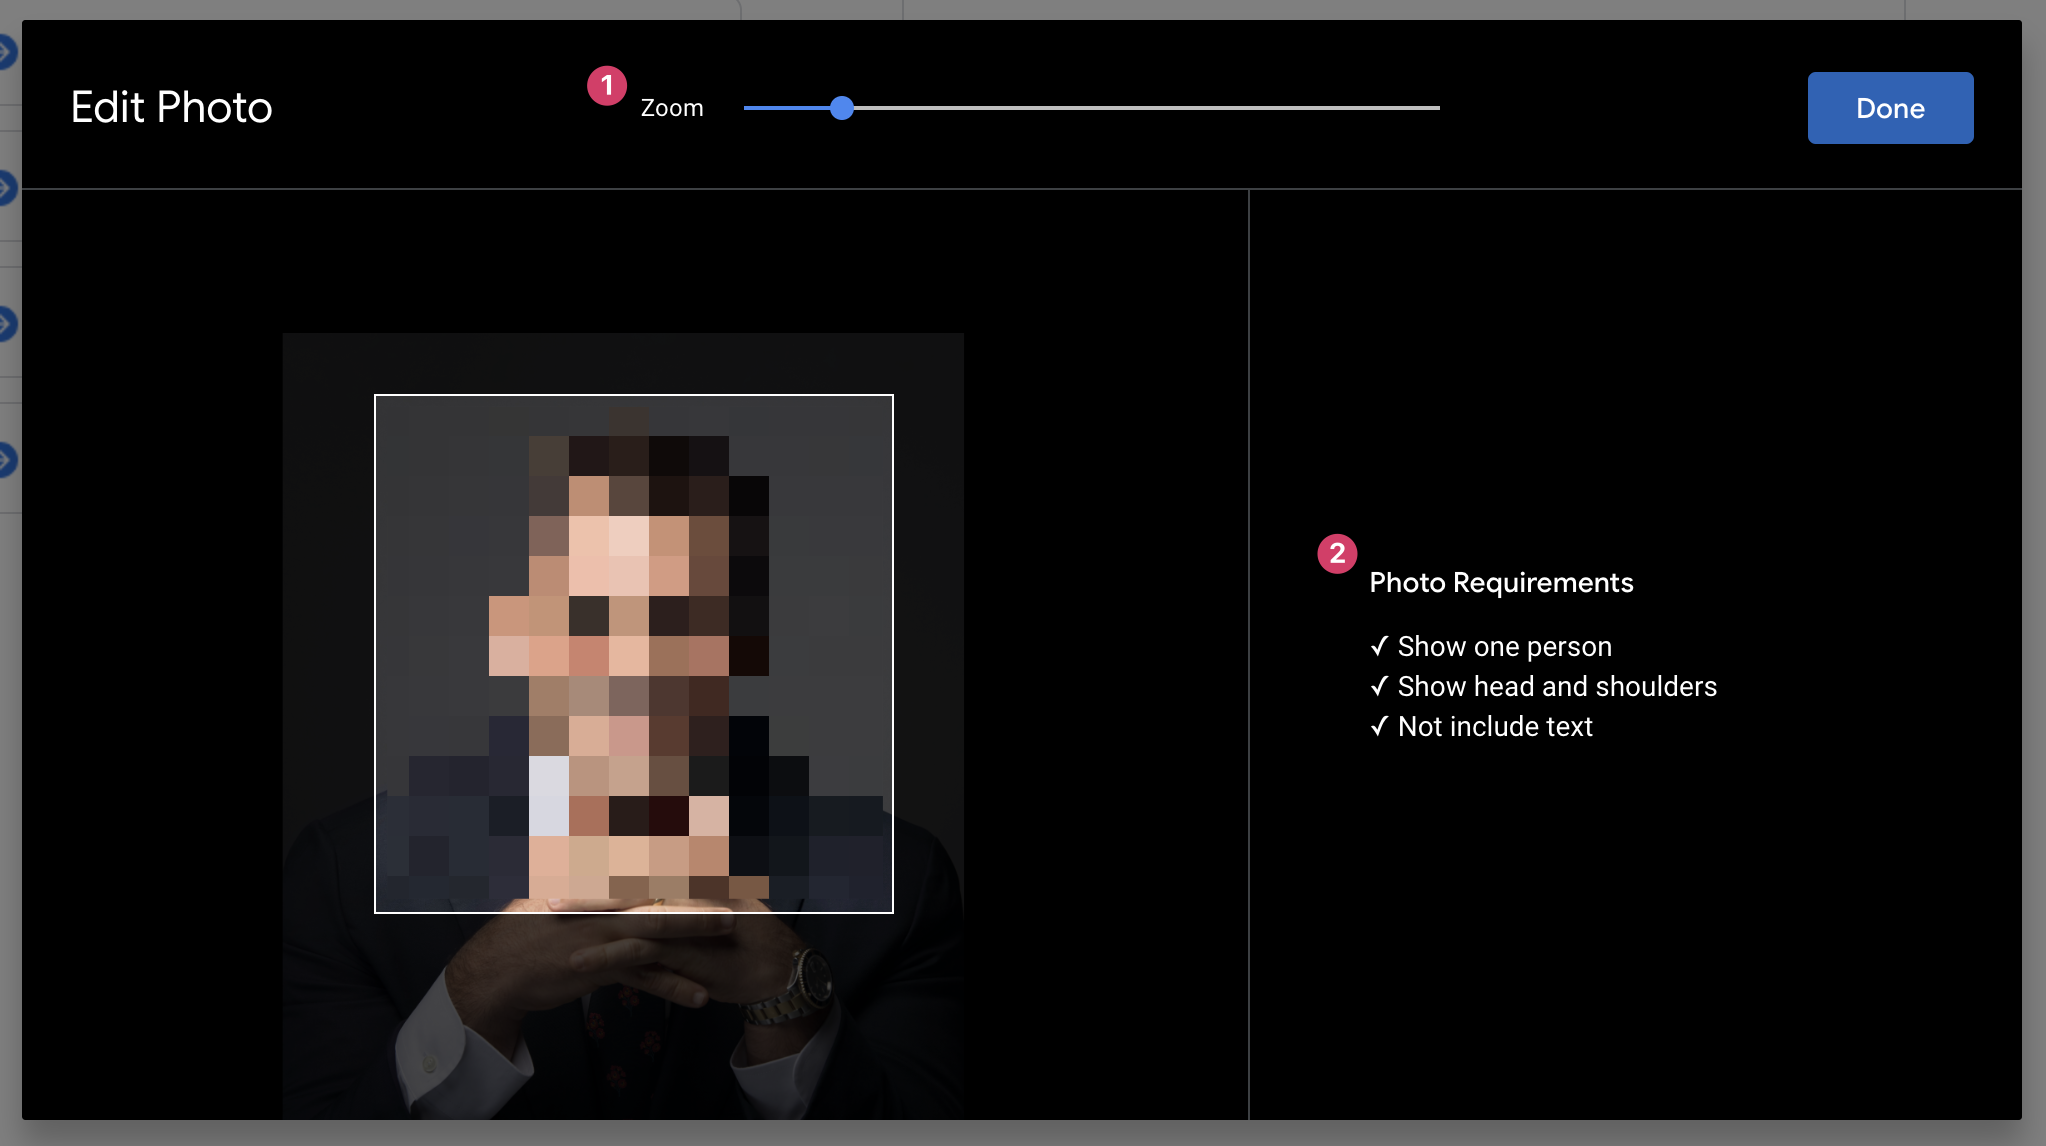Viewport: 2046px width, 1146px height.
Task: Click the red badge numbered 1
Action: click(x=606, y=86)
